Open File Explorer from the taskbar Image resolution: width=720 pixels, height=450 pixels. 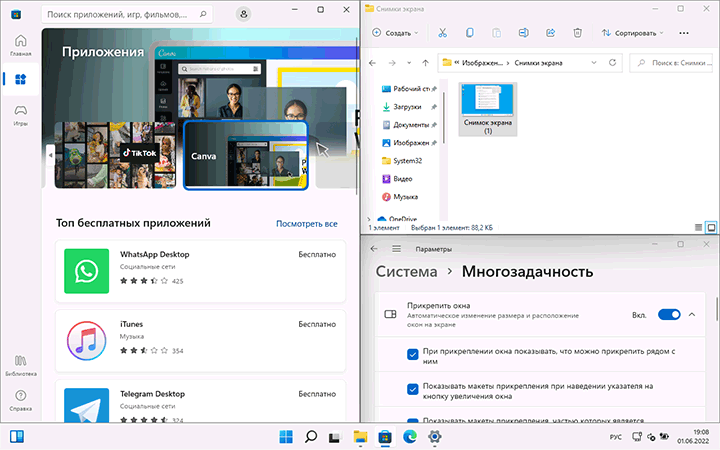pyautogui.click(x=360, y=436)
